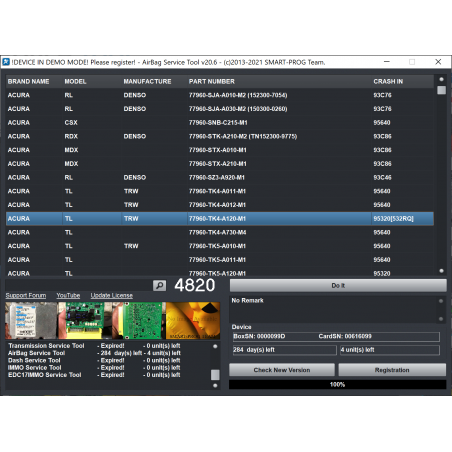Screen dimensions: 452x452
Task: Select RL row 77960-SZ3-A920-M1
Action: [x=220, y=177]
